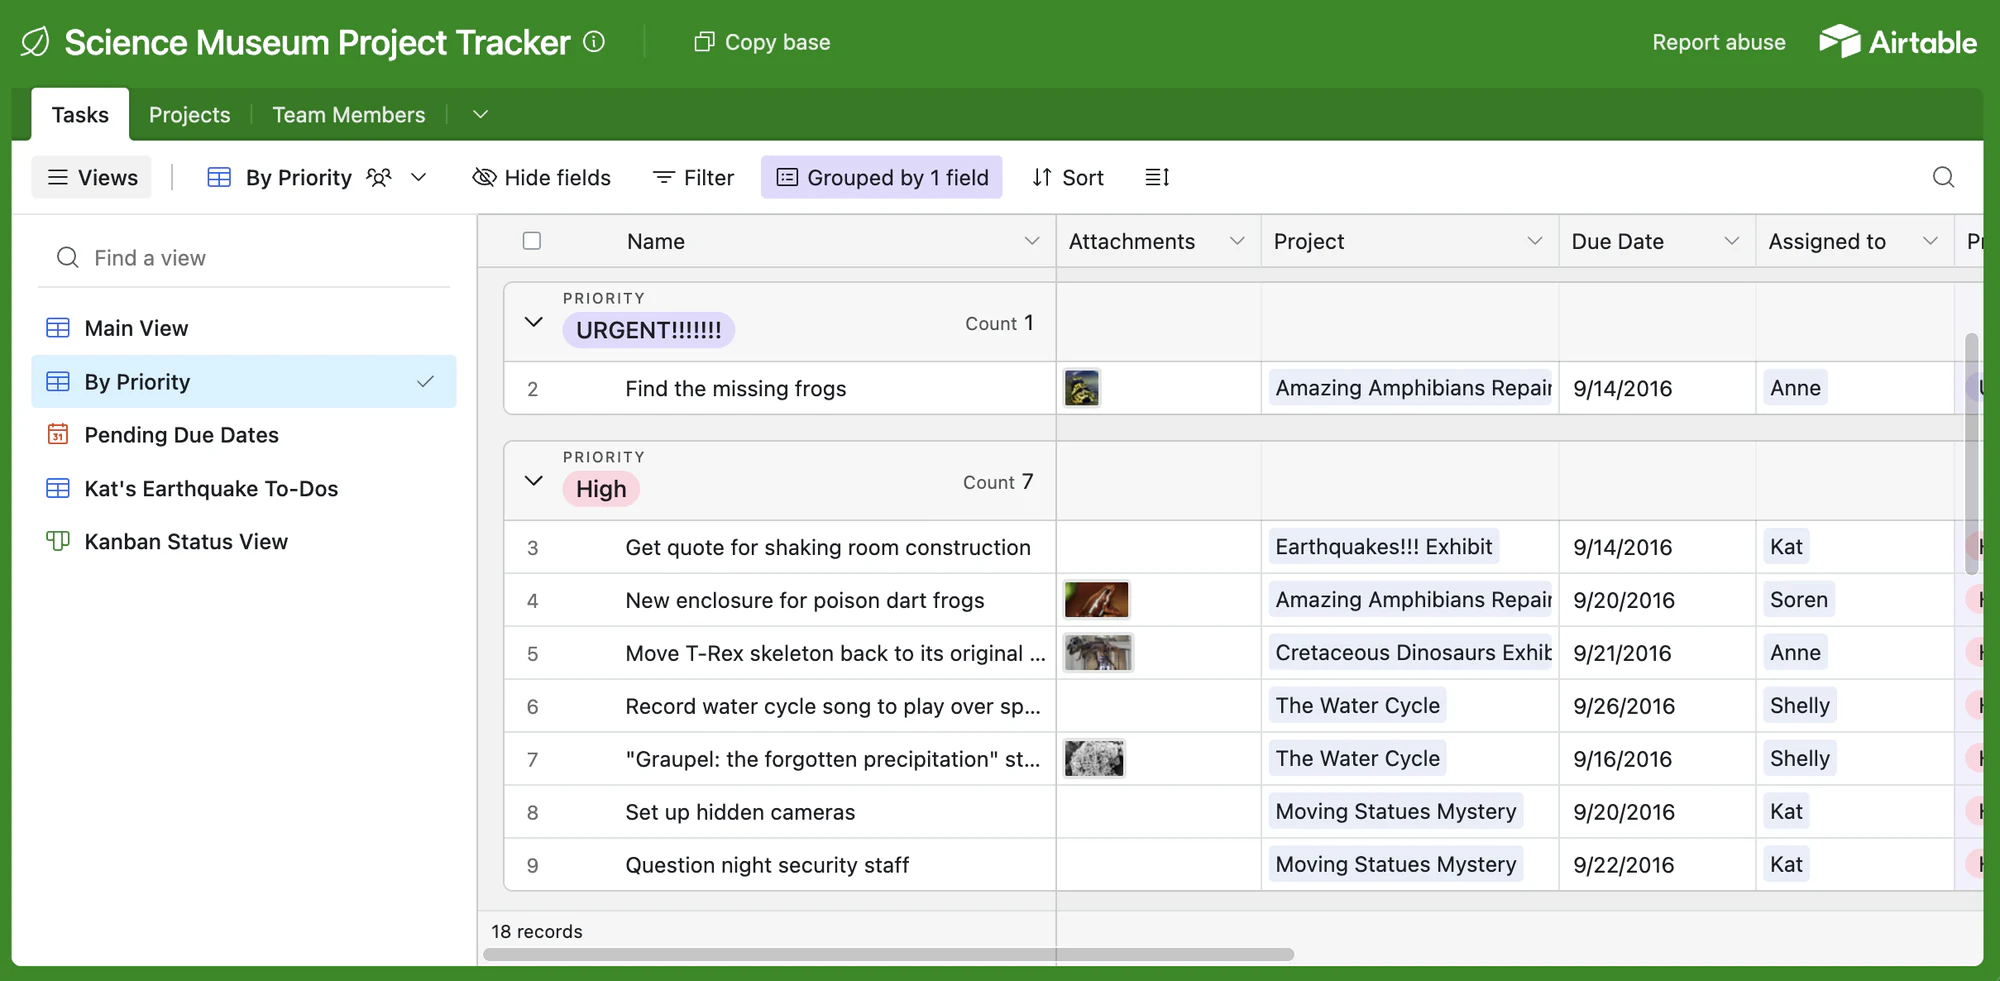The width and height of the screenshot is (2000, 981).
Task: Open the Filter option
Action: [x=693, y=177]
